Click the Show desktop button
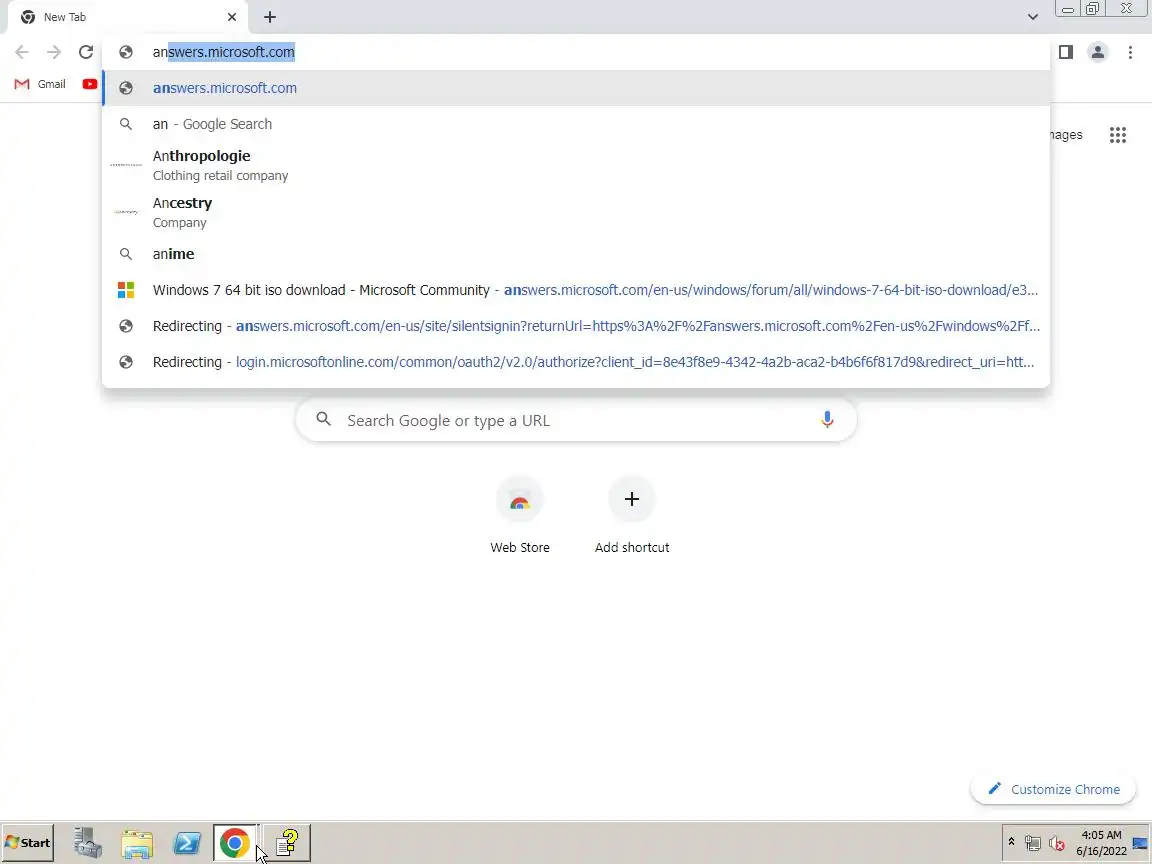This screenshot has width=1152, height=864. point(1141,843)
